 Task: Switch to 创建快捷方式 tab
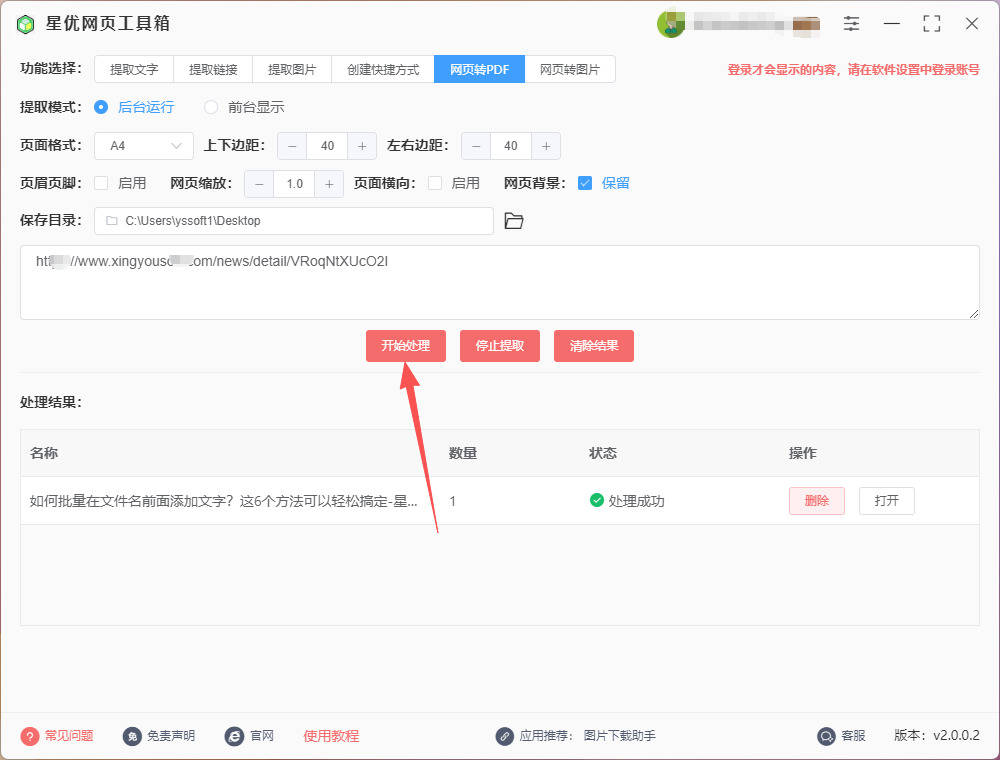click(x=383, y=69)
